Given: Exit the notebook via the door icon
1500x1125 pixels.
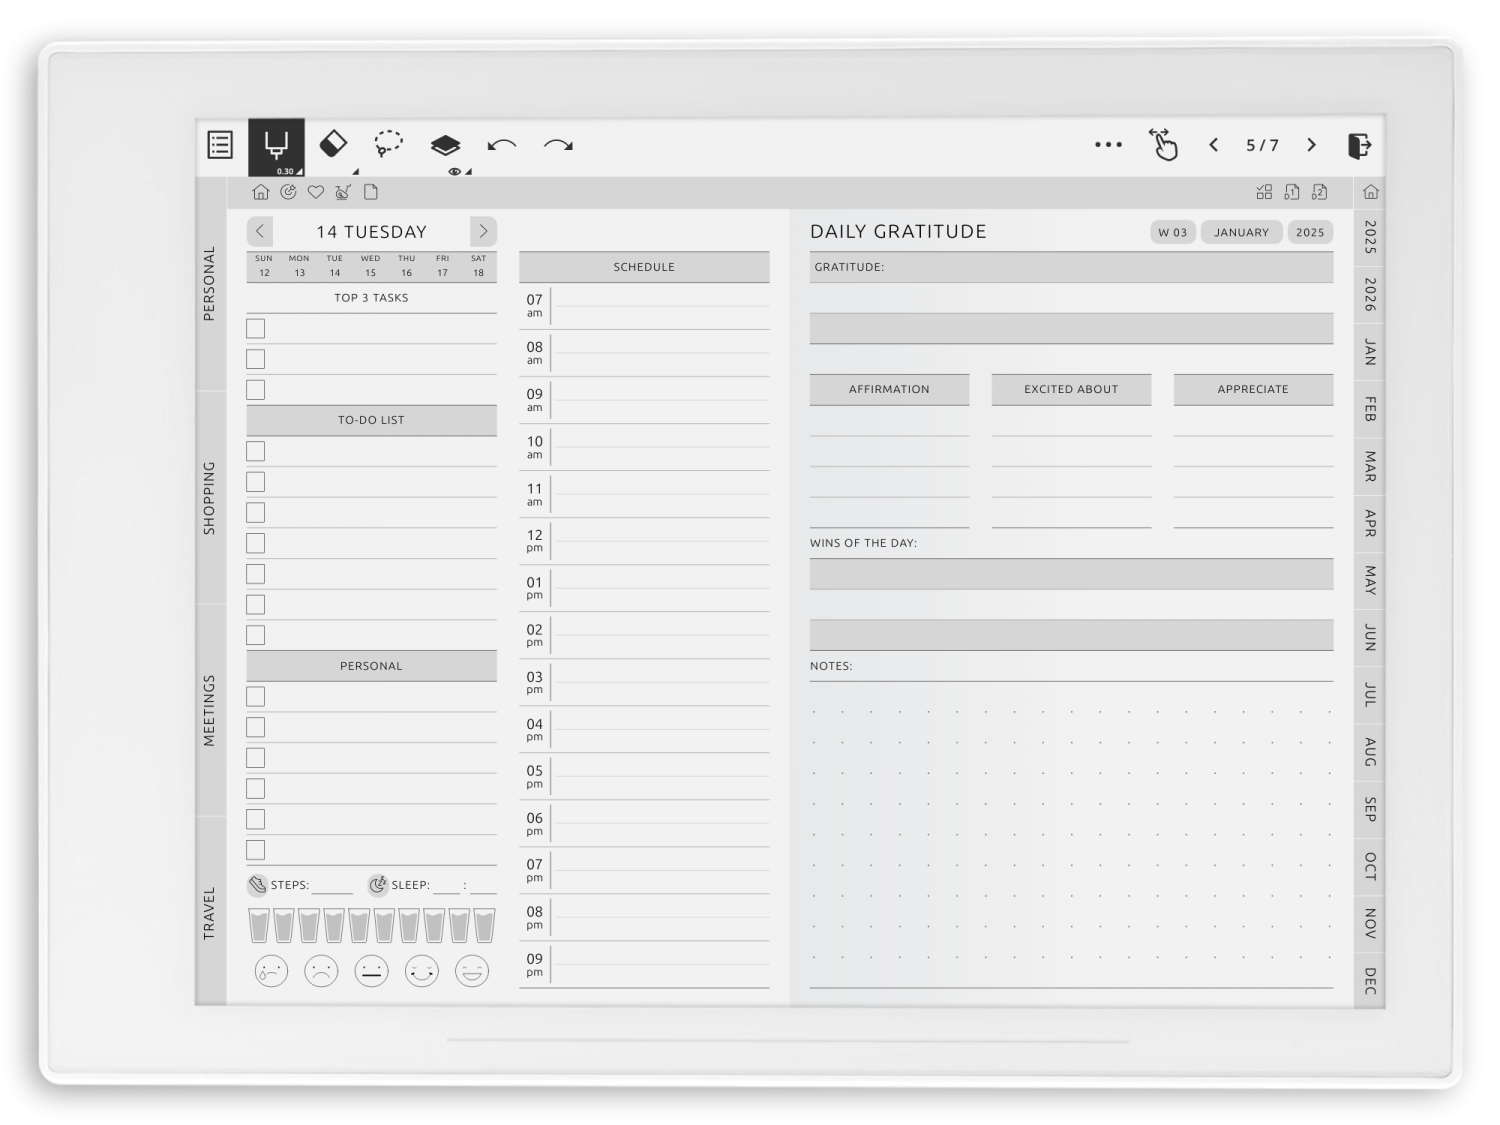Looking at the screenshot, I should 1359,146.
